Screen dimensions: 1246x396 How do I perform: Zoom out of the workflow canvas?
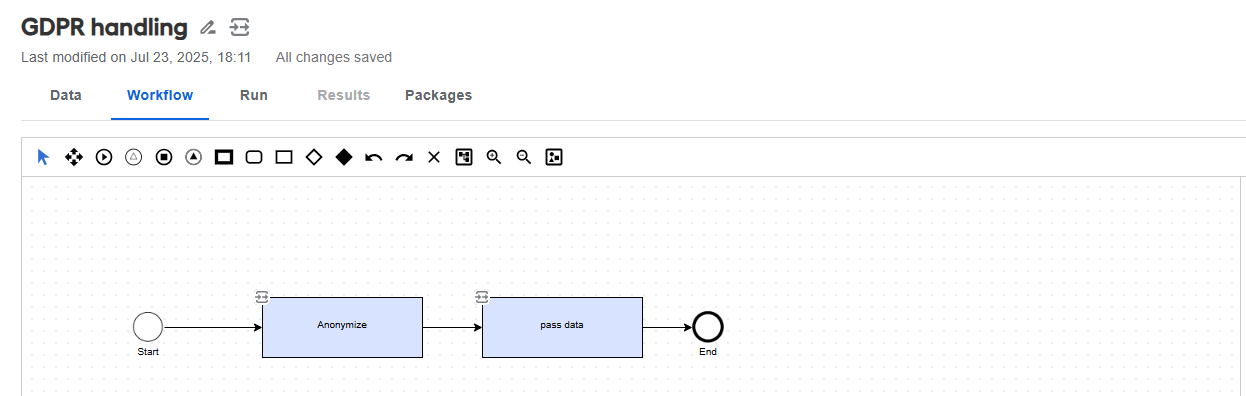pos(523,157)
